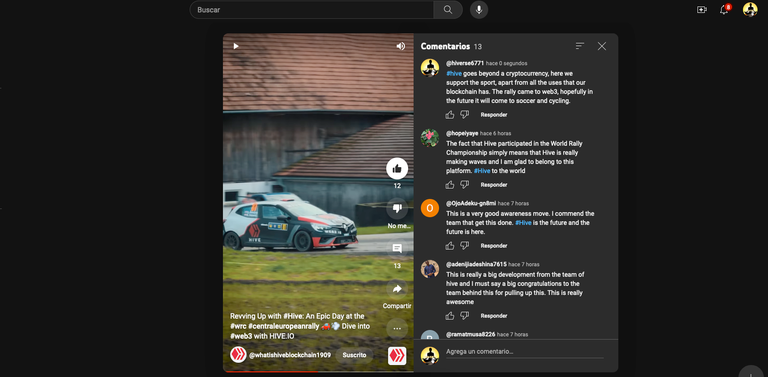Dislike the comment by @OjoAdeku-gn8mi

click(465, 246)
